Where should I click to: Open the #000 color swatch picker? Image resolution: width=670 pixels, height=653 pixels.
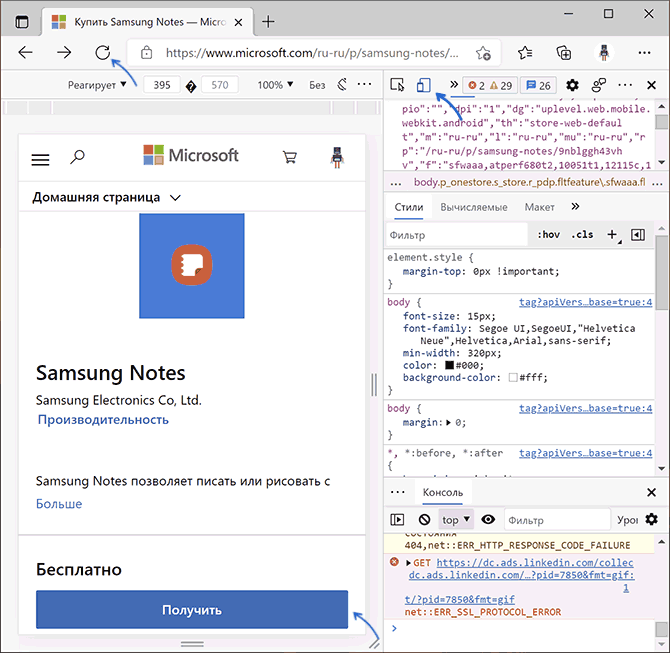click(x=449, y=365)
